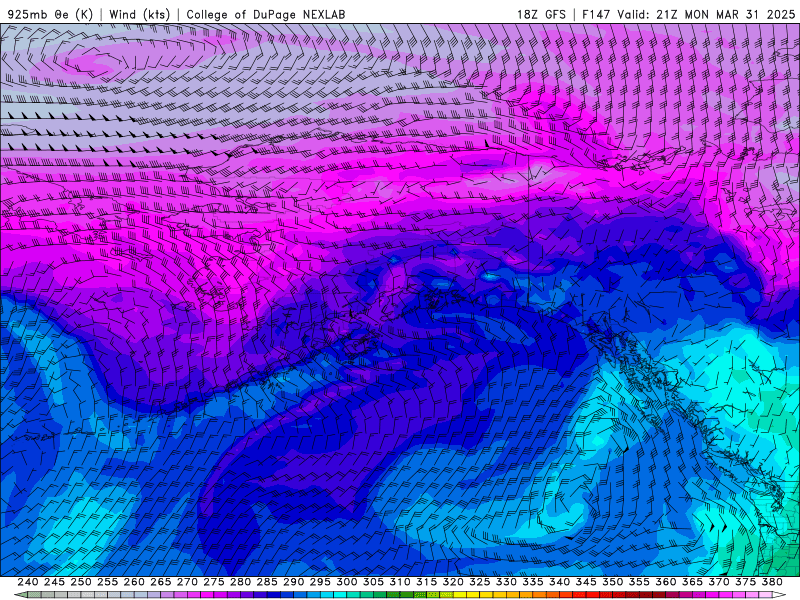Click the 255 value on the color scale
800x600 pixels.
(107, 582)
